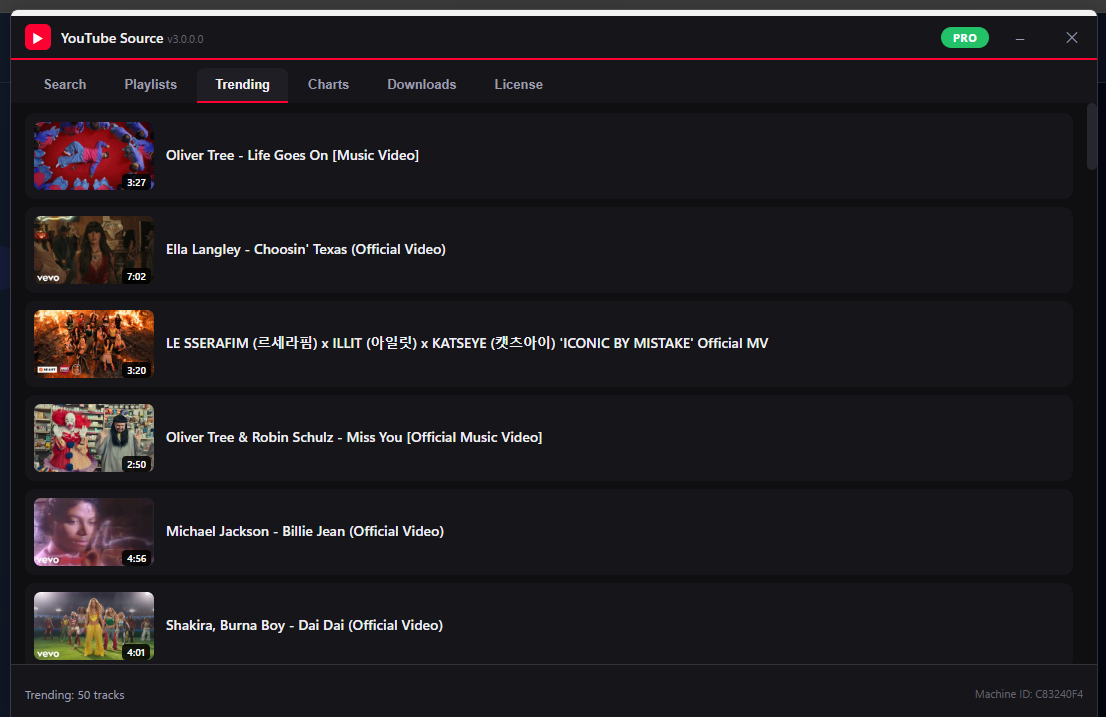The height and width of the screenshot is (717, 1106).
Task: Click 'Trending: 50 tracks' status text
Action: pyautogui.click(x=75, y=695)
